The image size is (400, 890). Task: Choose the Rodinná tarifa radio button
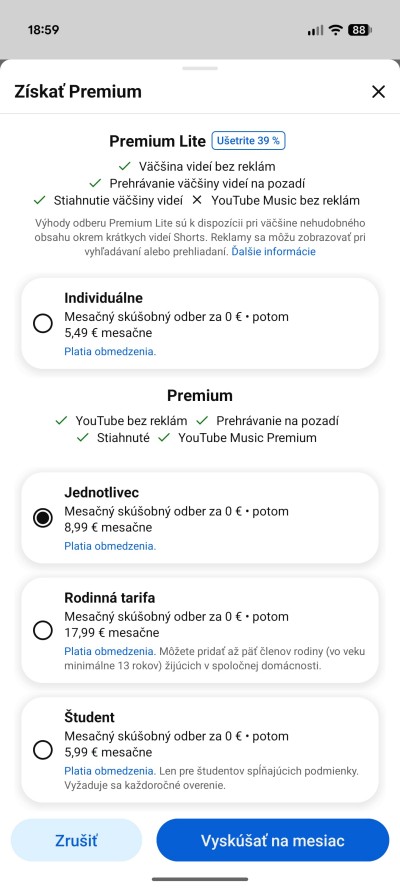43,630
